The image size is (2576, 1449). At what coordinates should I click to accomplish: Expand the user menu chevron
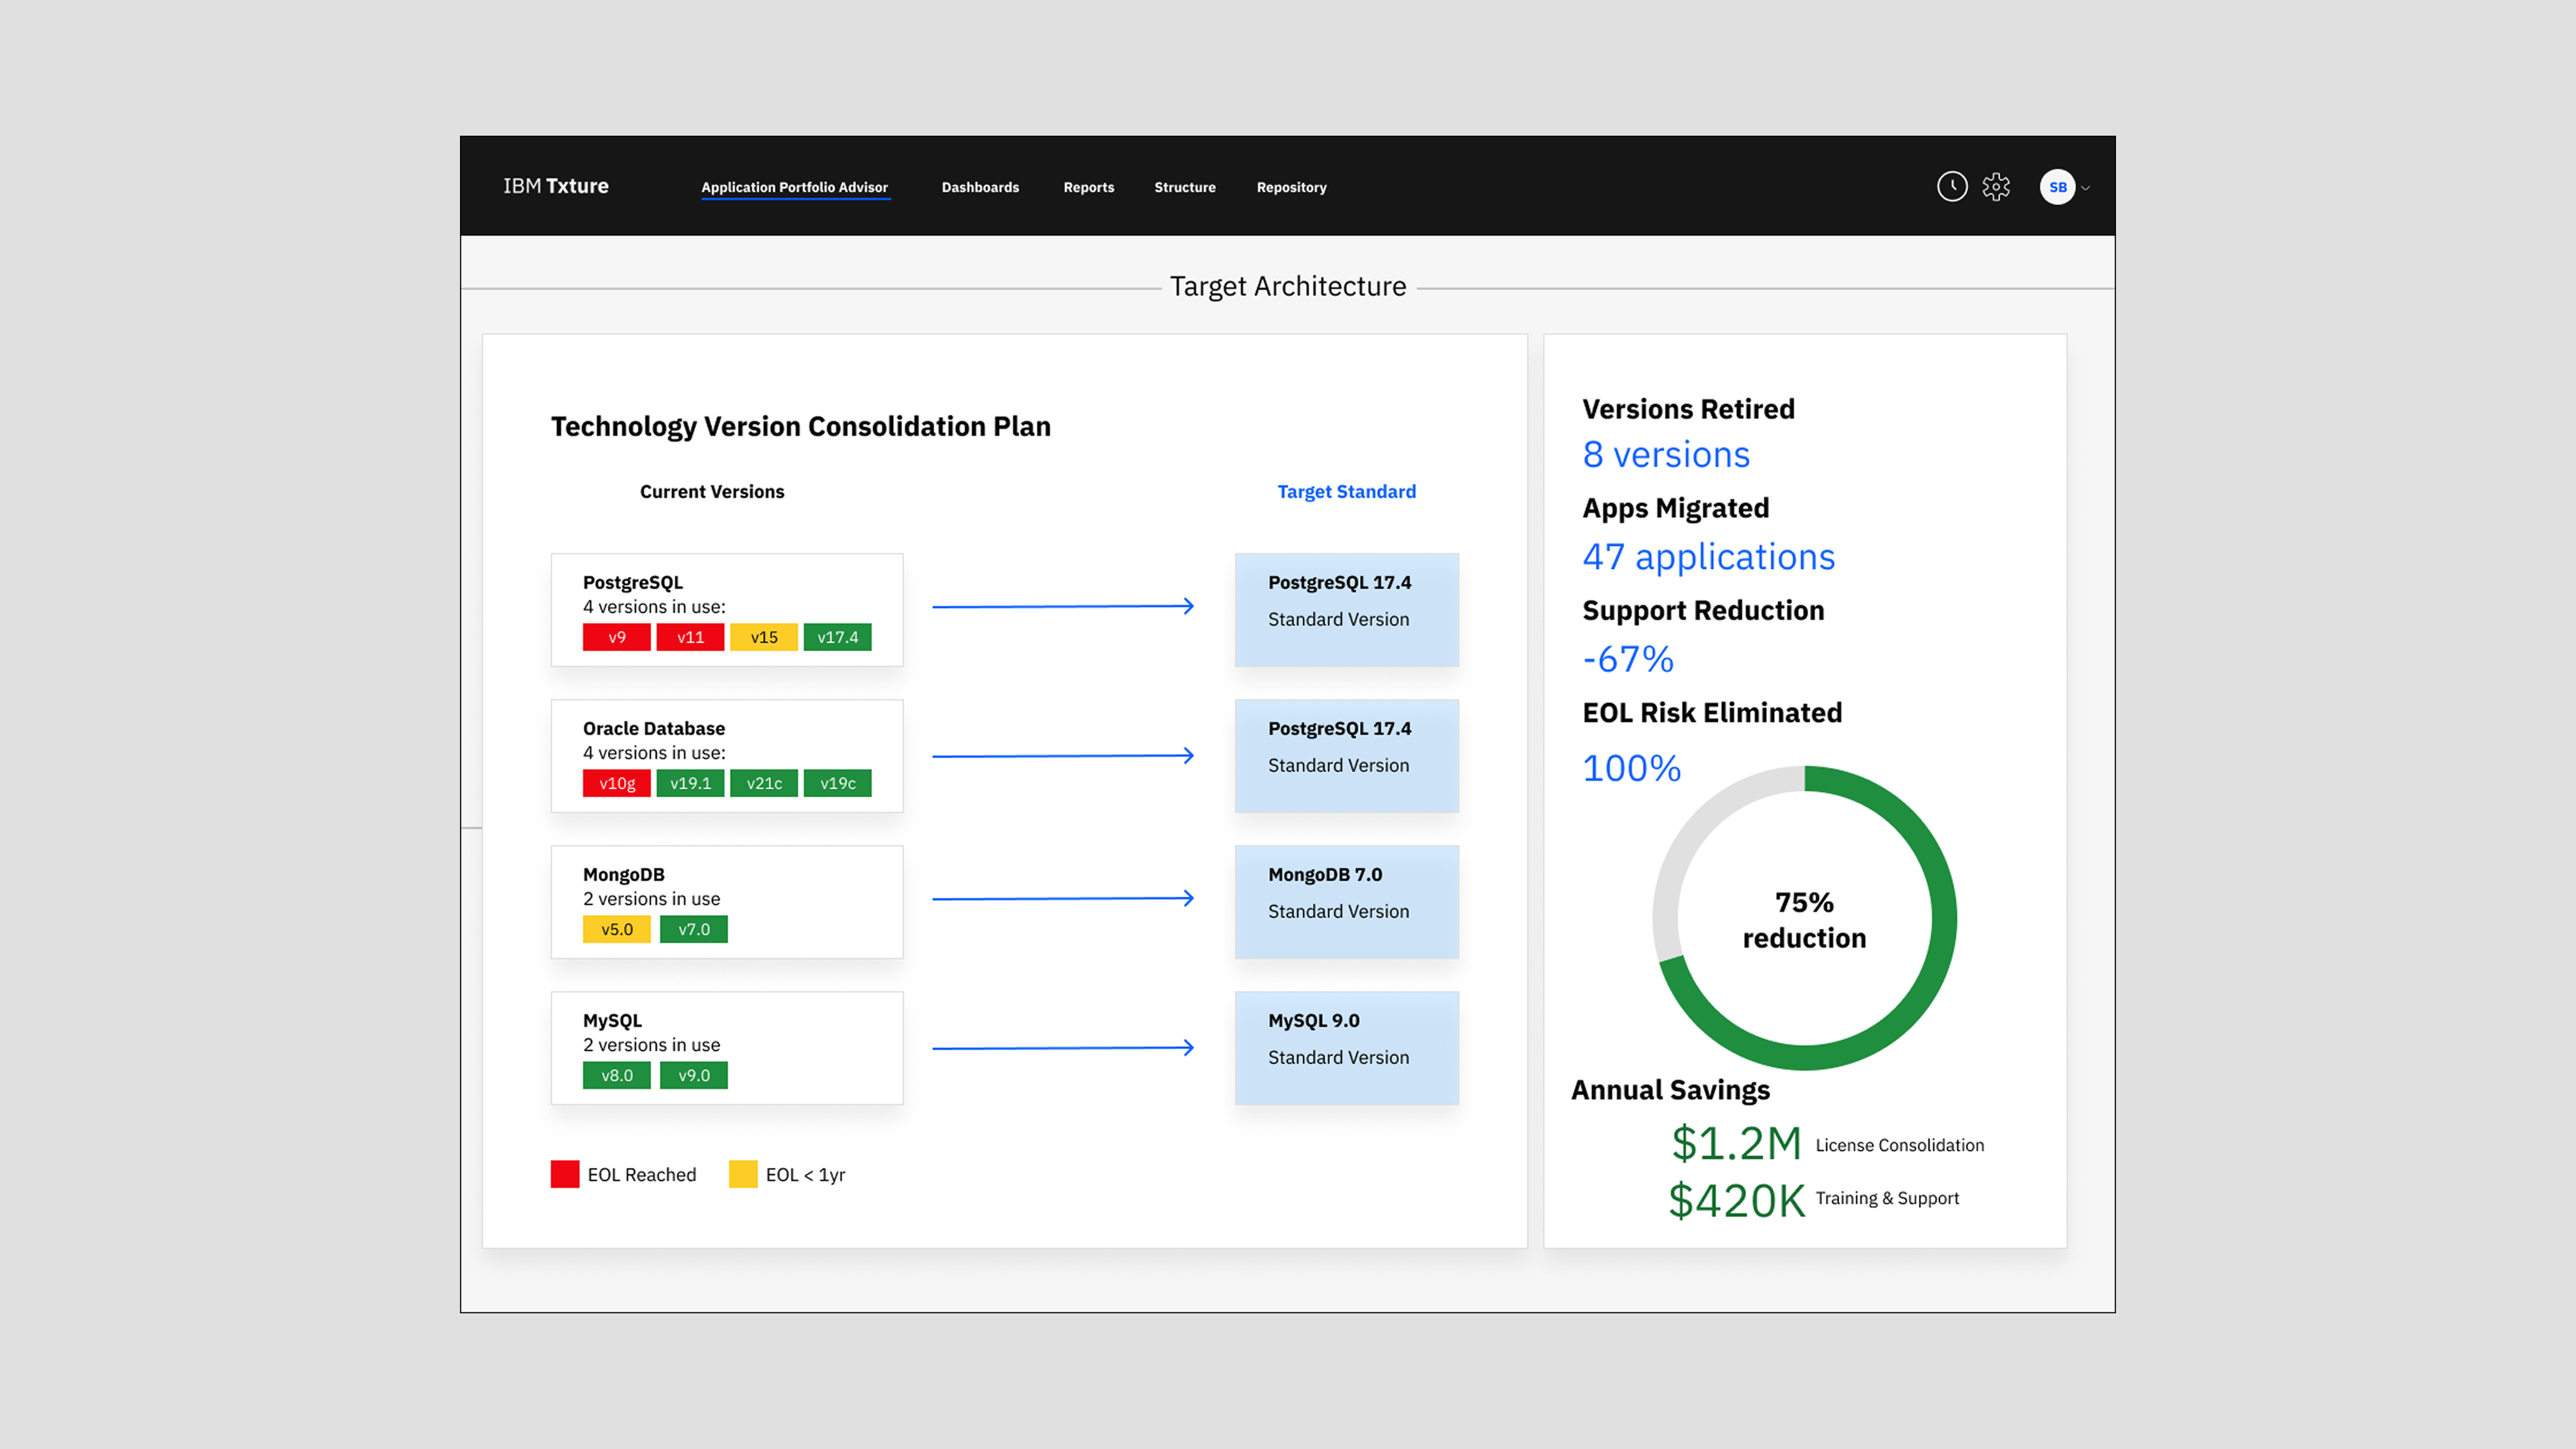(2086, 188)
